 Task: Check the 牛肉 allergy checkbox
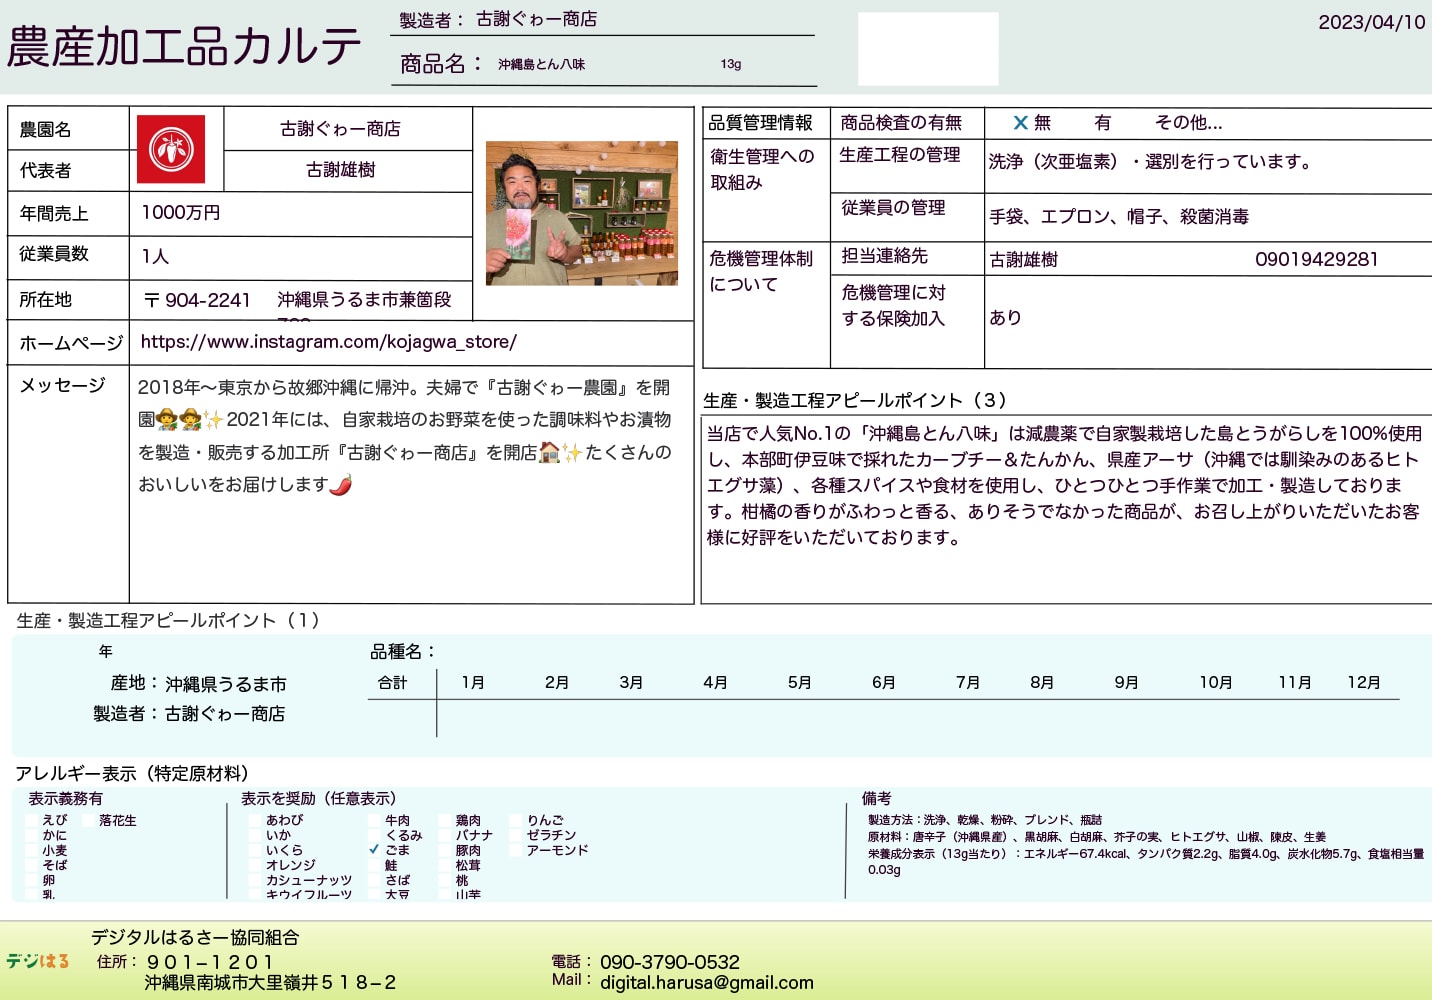375,820
